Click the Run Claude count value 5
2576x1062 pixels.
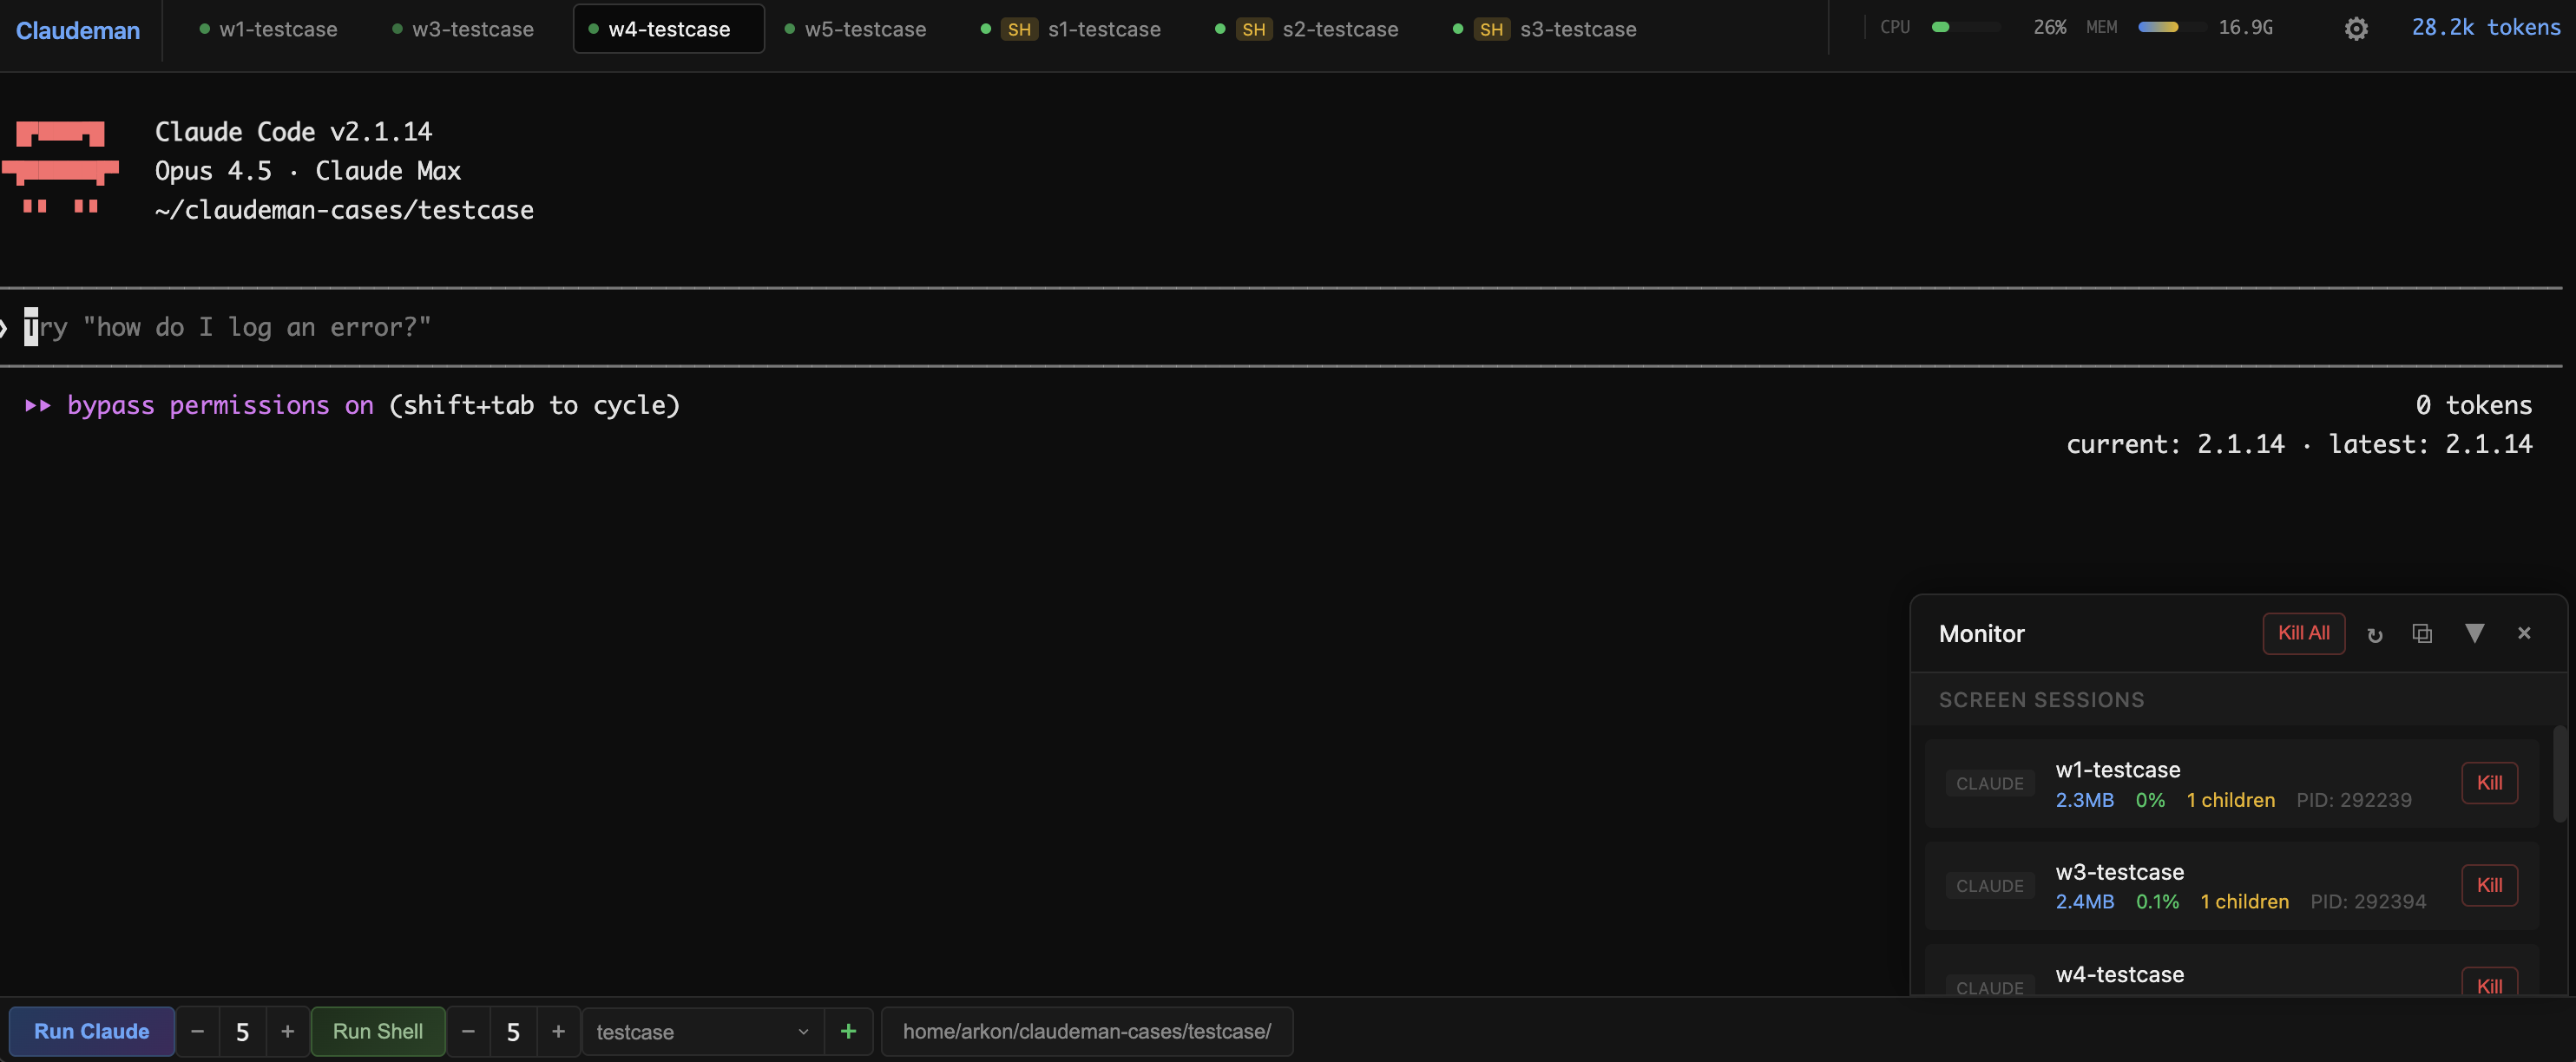click(x=242, y=1031)
